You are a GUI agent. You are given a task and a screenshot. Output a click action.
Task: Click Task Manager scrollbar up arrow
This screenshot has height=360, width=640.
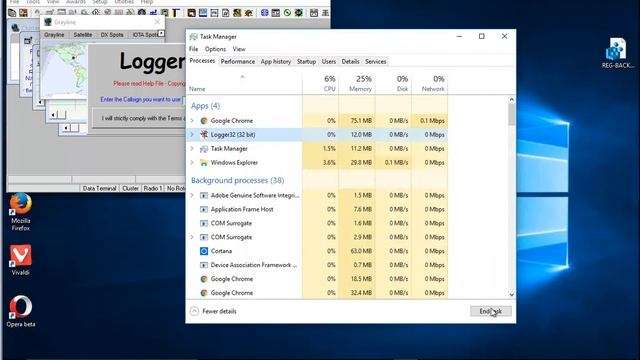click(x=511, y=100)
